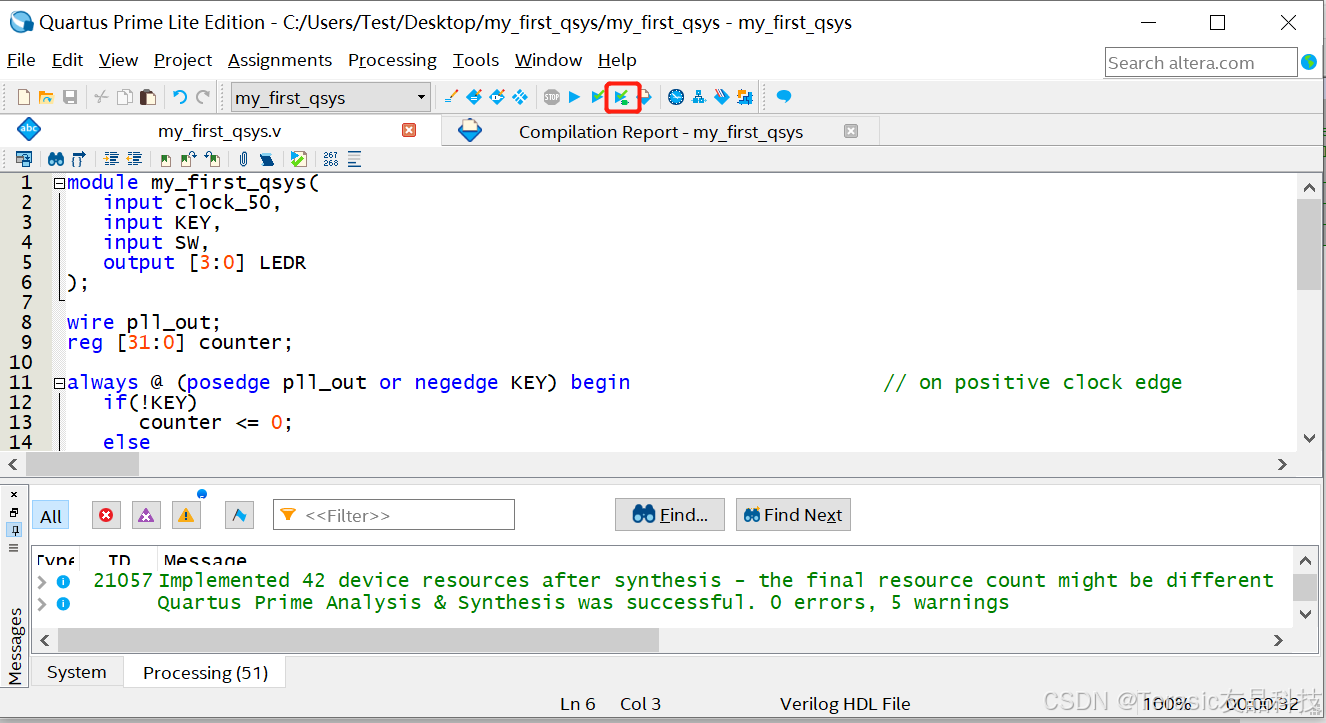Switch to Compilation Report tab
The height and width of the screenshot is (723, 1326).
[x=660, y=131]
